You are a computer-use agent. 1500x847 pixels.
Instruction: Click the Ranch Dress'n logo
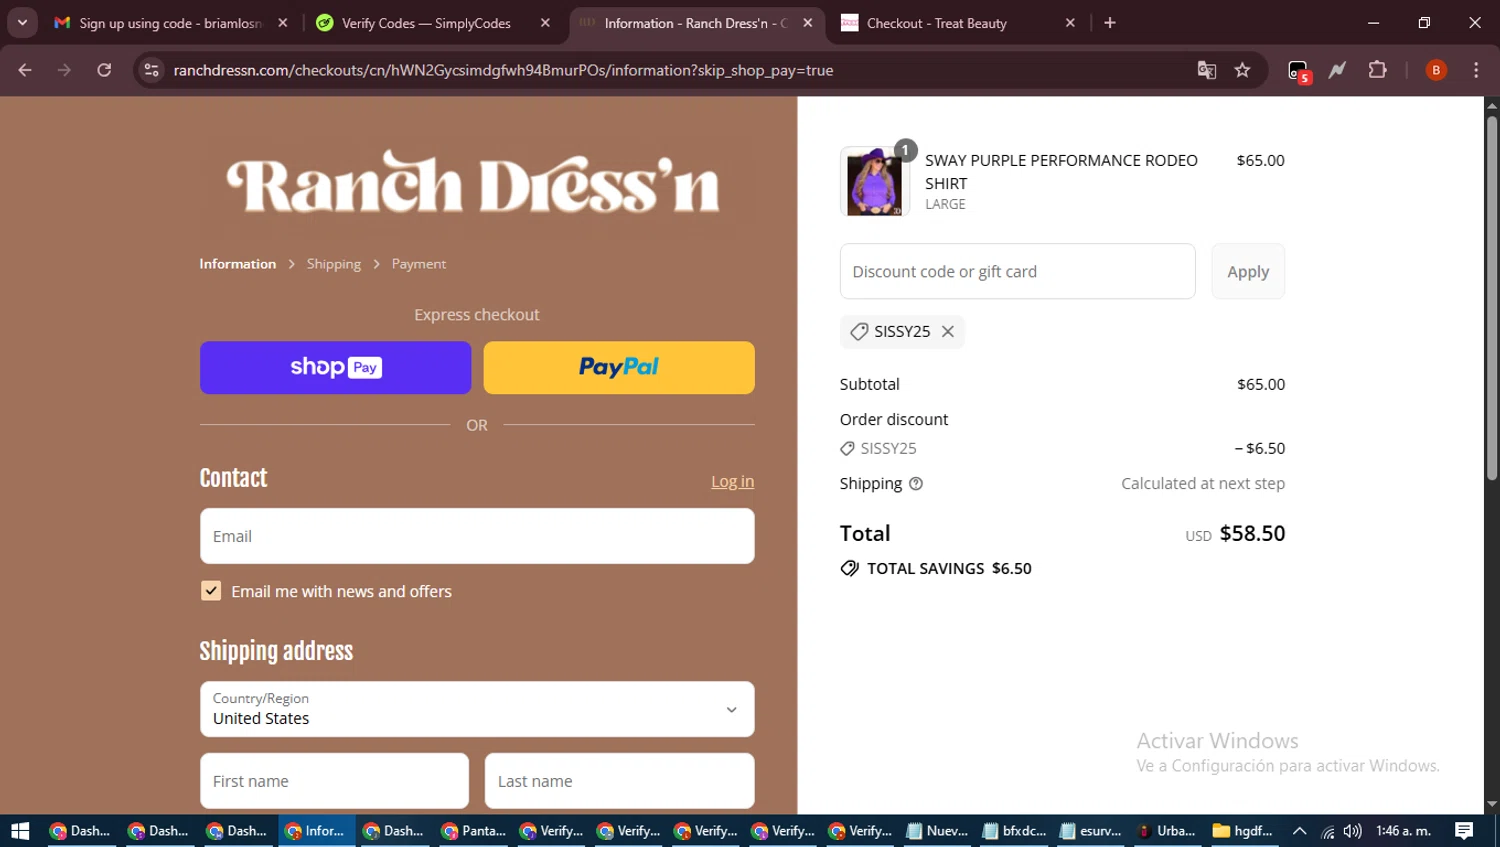(474, 183)
